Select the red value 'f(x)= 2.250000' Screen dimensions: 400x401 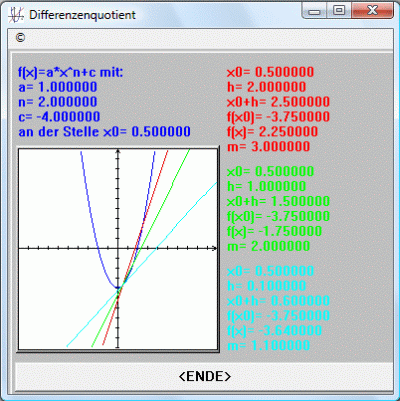click(x=272, y=132)
